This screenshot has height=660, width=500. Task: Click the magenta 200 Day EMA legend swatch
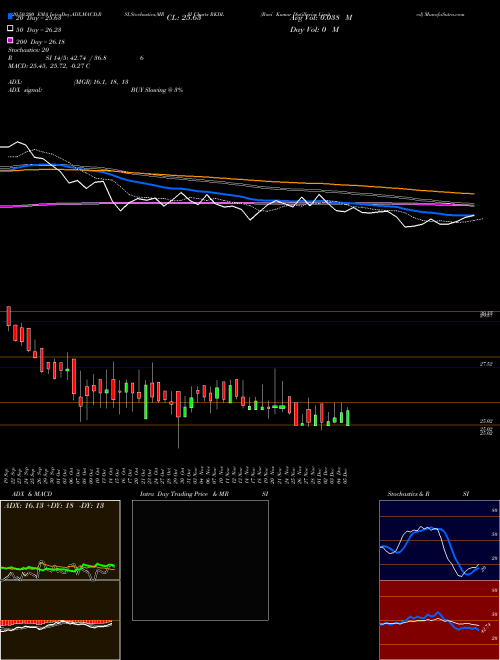pyautogui.click(x=10, y=41)
